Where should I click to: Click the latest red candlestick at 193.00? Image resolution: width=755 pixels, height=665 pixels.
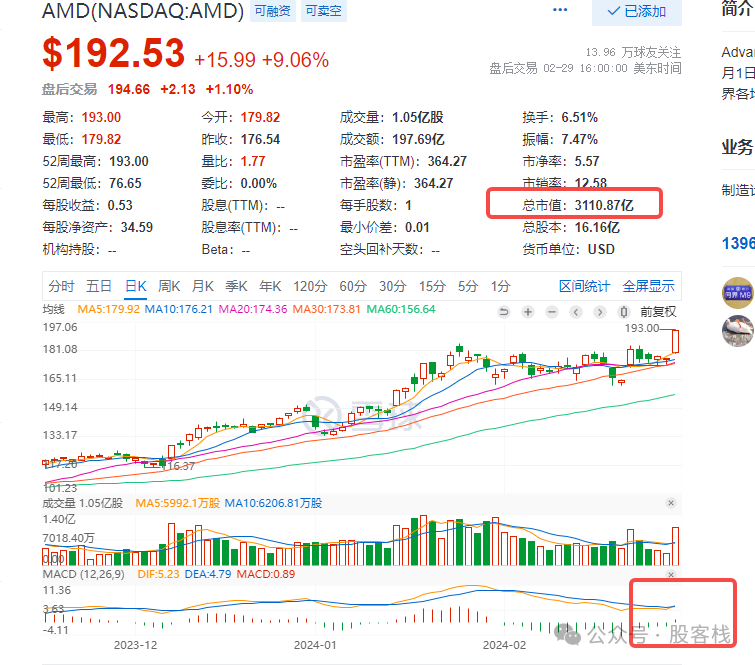[x=676, y=341]
